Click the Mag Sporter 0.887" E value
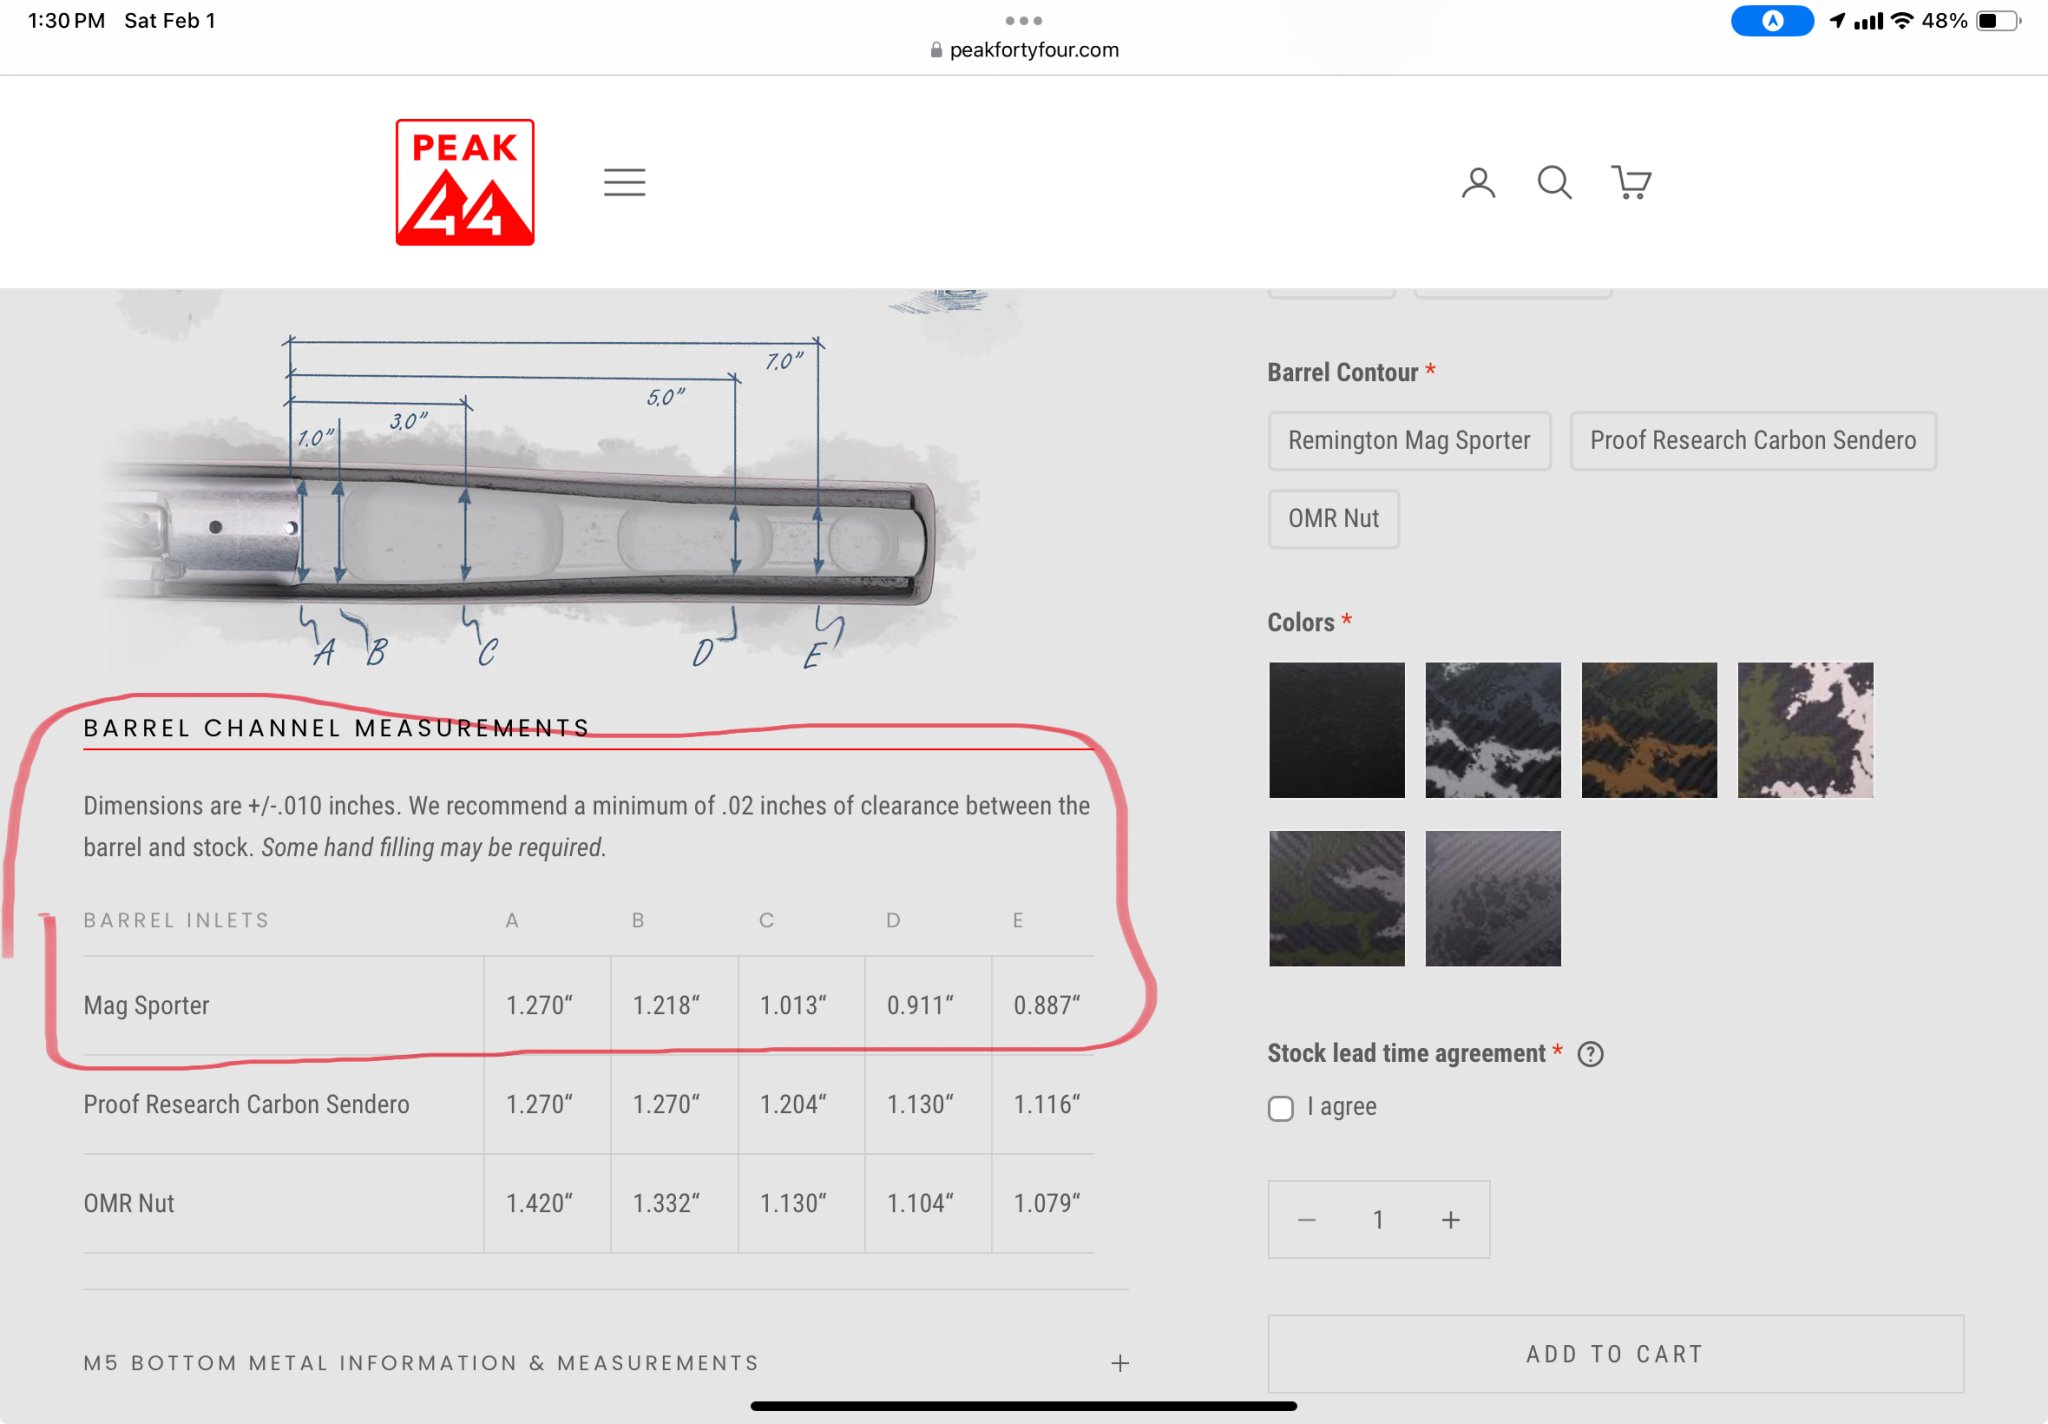 (1047, 1005)
